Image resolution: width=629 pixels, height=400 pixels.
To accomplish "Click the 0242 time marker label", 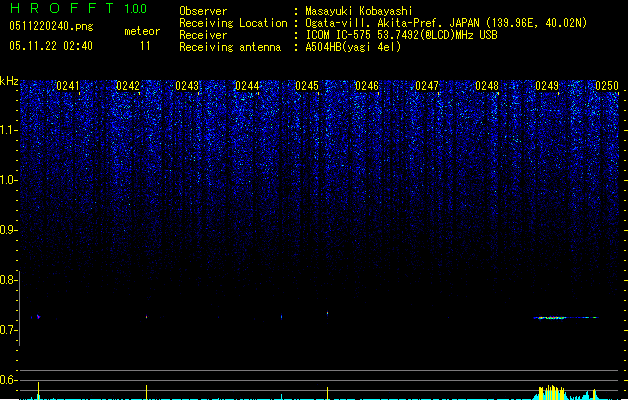I will tap(128, 86).
